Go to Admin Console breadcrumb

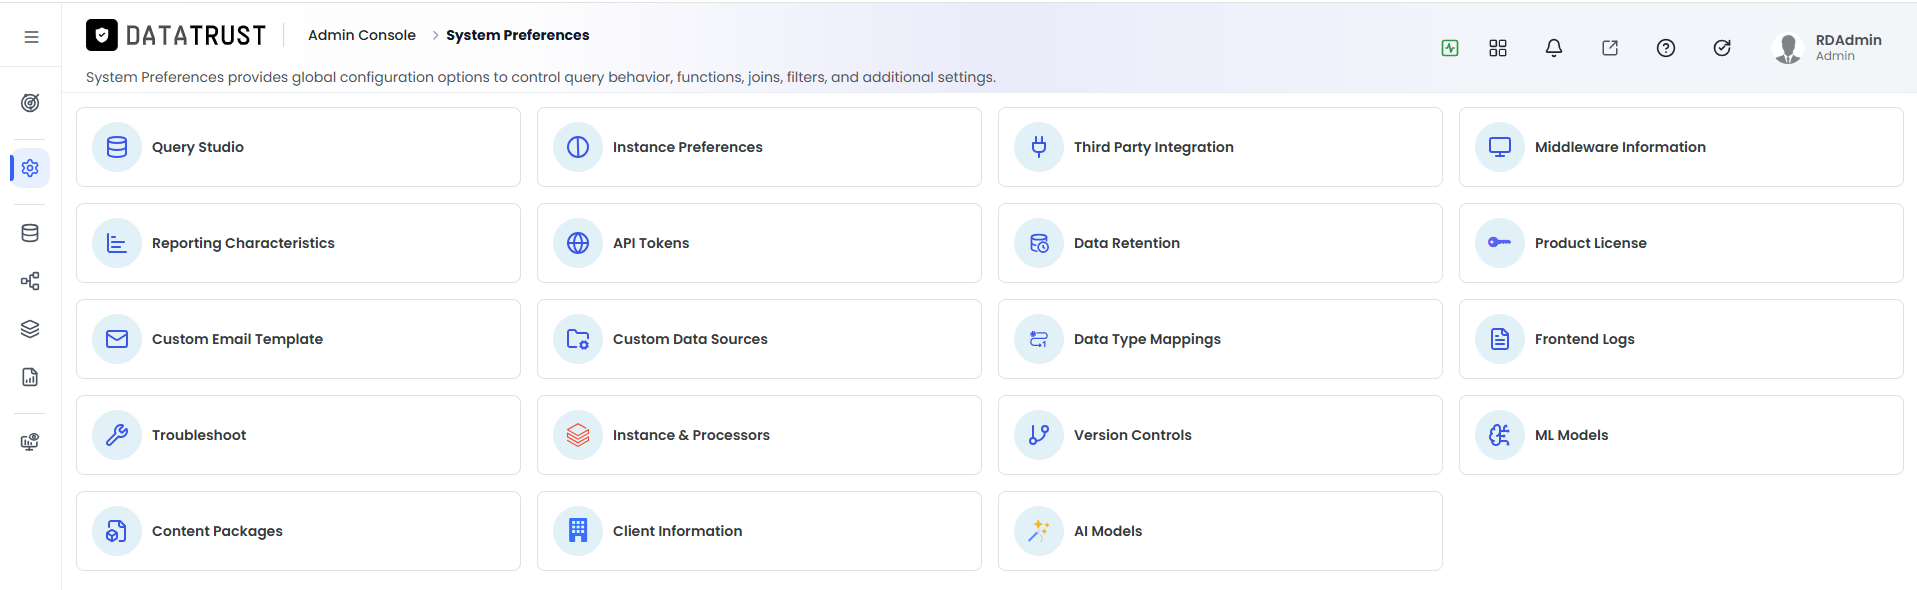click(x=361, y=35)
